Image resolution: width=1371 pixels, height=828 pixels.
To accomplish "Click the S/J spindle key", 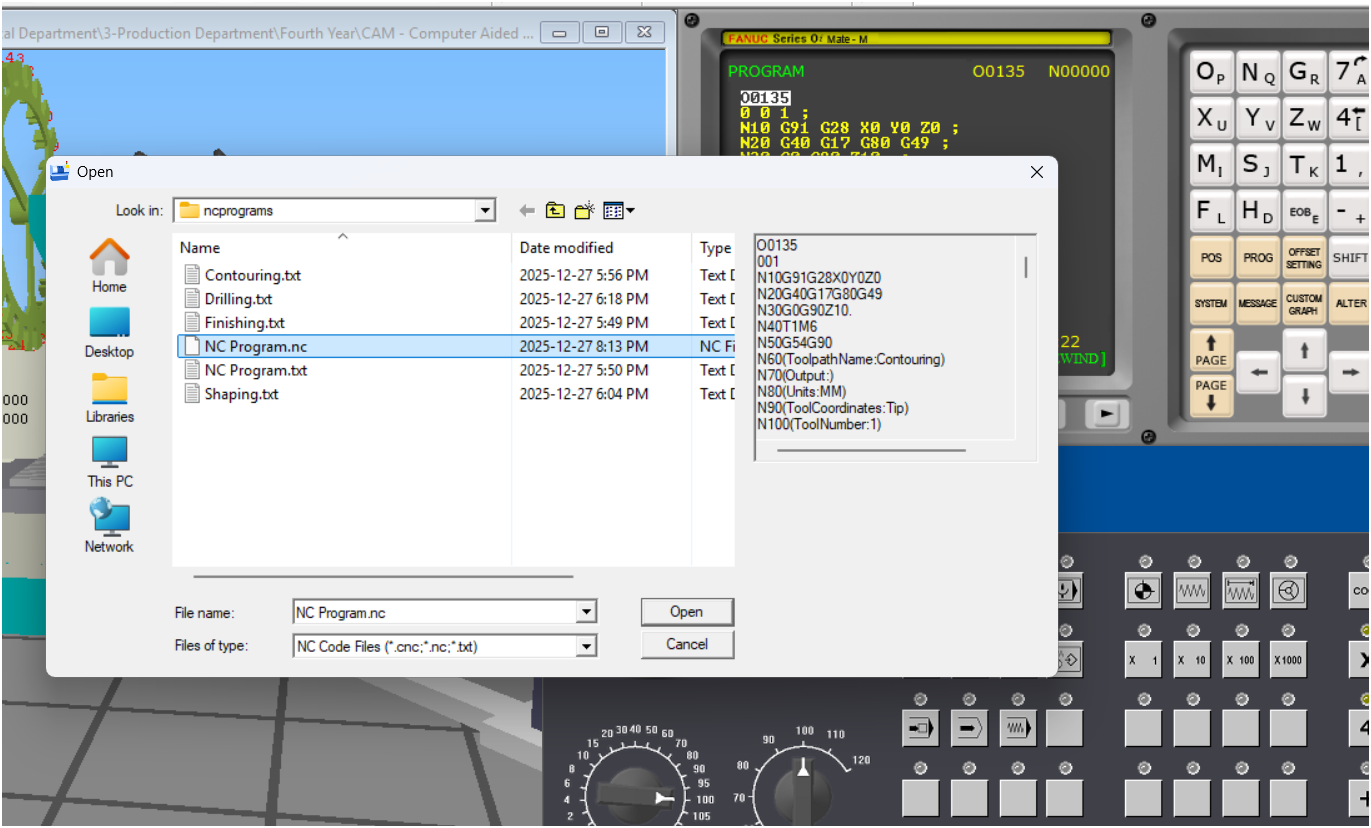I will (x=1258, y=165).
